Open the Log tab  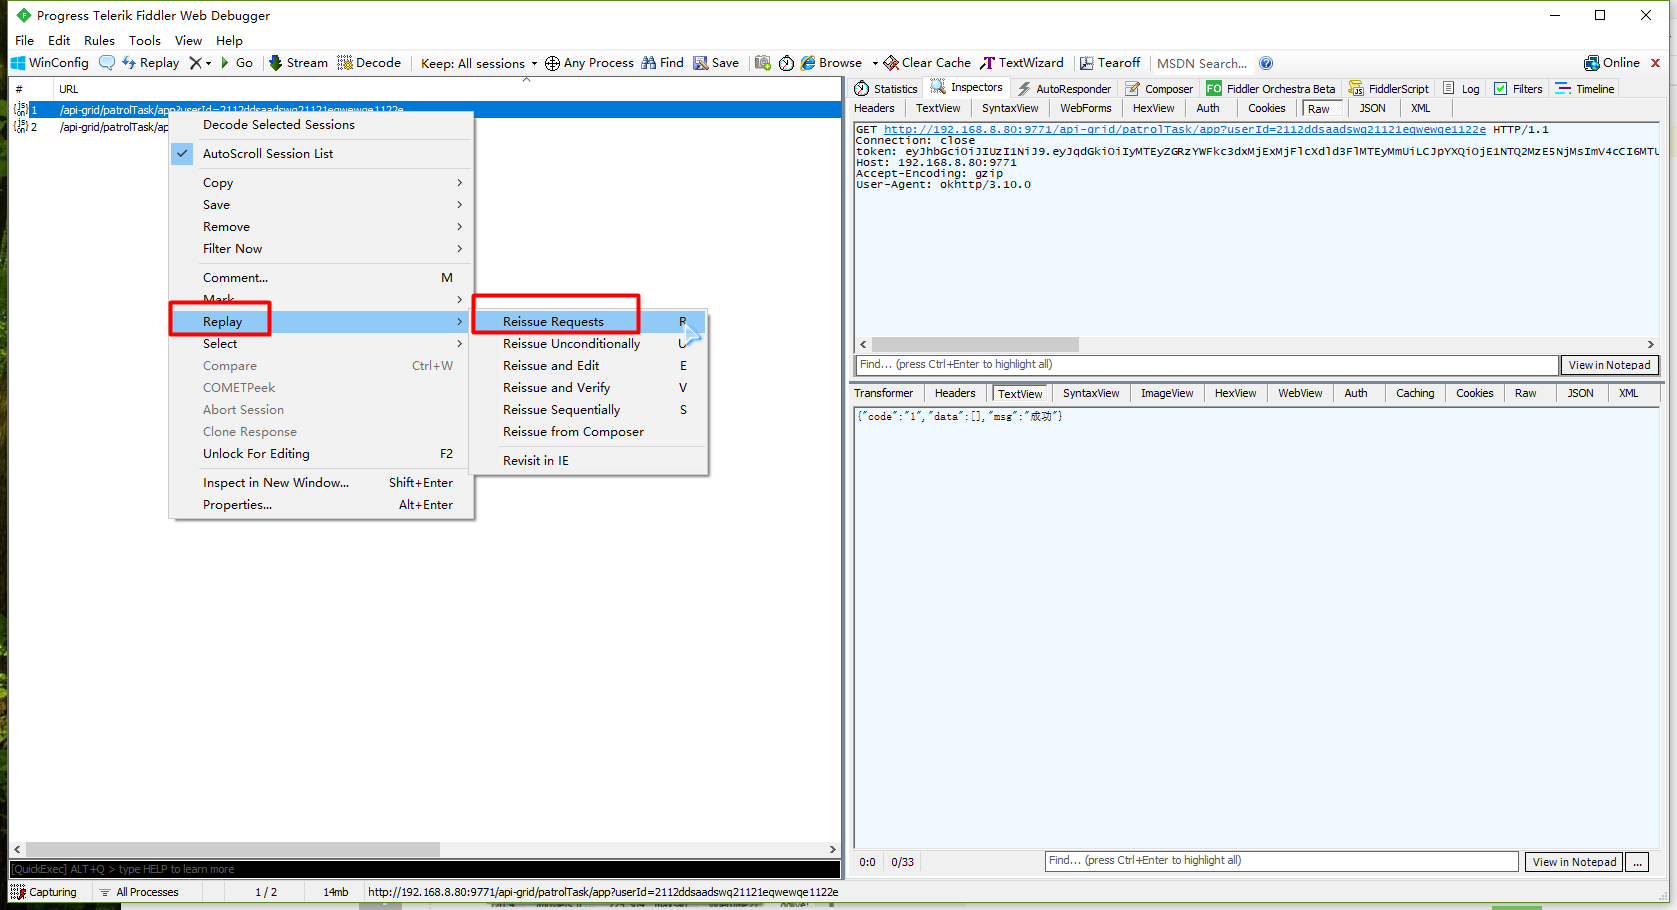point(1461,88)
